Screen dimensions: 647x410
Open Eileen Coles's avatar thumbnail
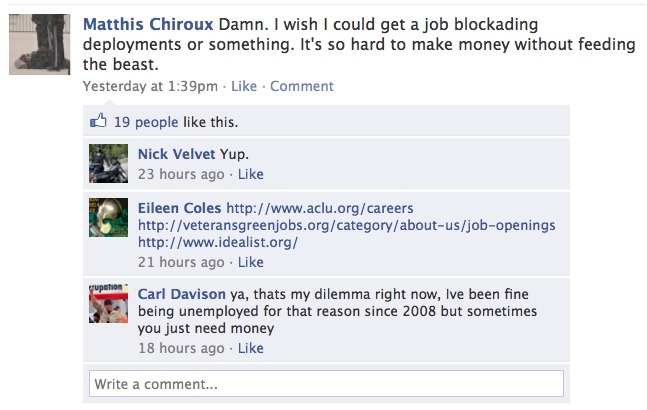(107, 217)
